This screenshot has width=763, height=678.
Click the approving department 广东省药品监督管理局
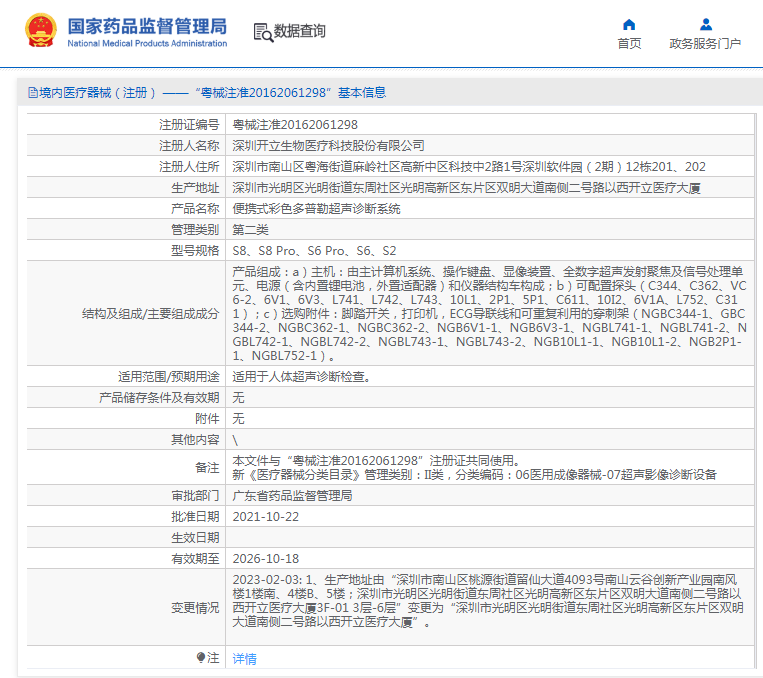coord(292,496)
